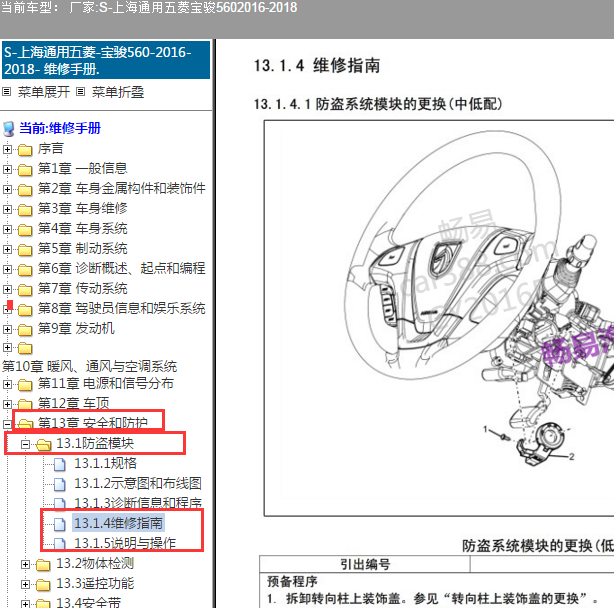Click folder icon of 第1章 一般信息
The height and width of the screenshot is (608, 614).
point(25,170)
